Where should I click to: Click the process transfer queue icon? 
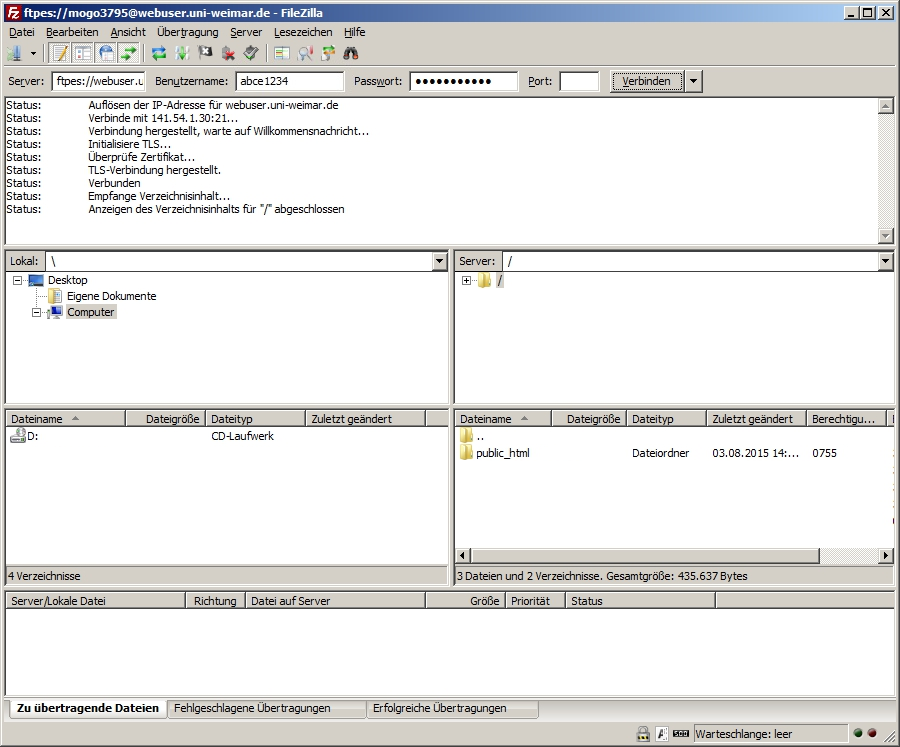(182, 53)
